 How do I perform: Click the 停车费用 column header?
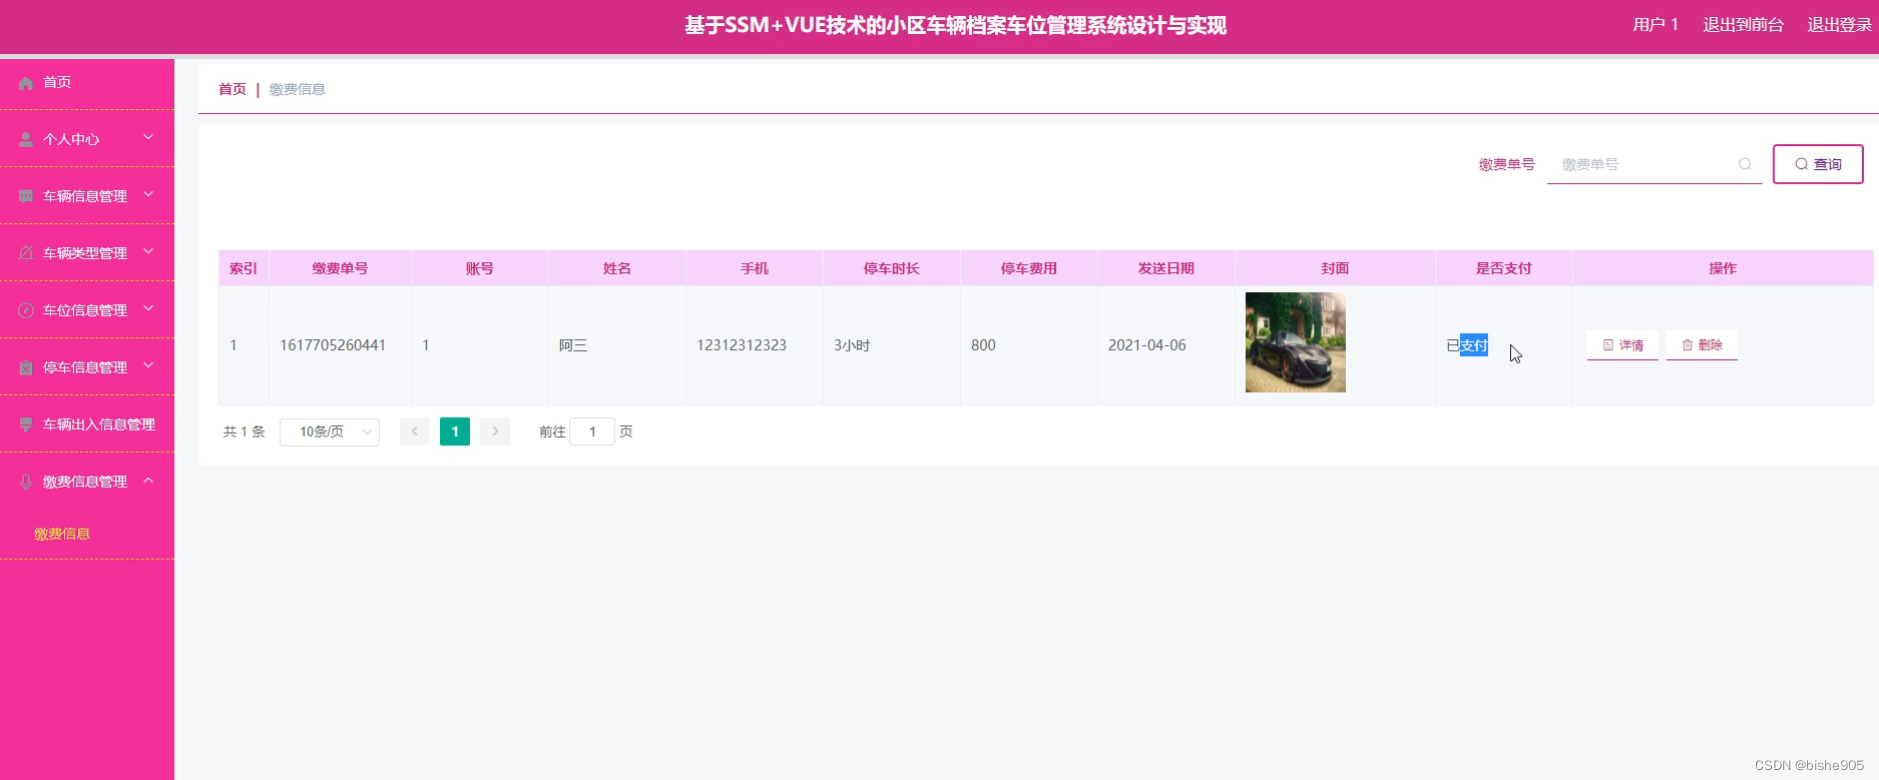[1029, 268]
